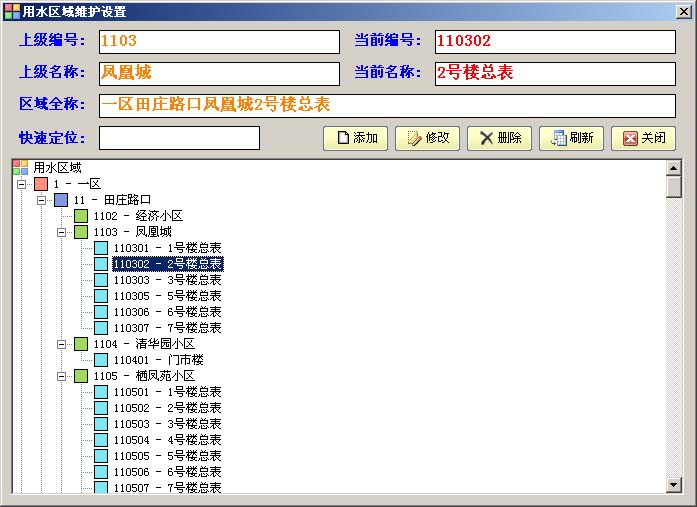Collapse the 1104 - 清华园小区 node
The height and width of the screenshot is (507, 697).
point(61,344)
